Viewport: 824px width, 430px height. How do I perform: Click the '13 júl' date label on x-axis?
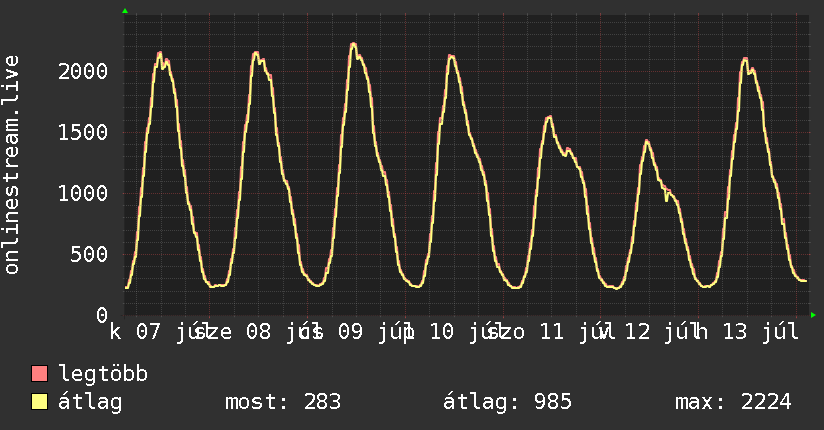pos(761,332)
